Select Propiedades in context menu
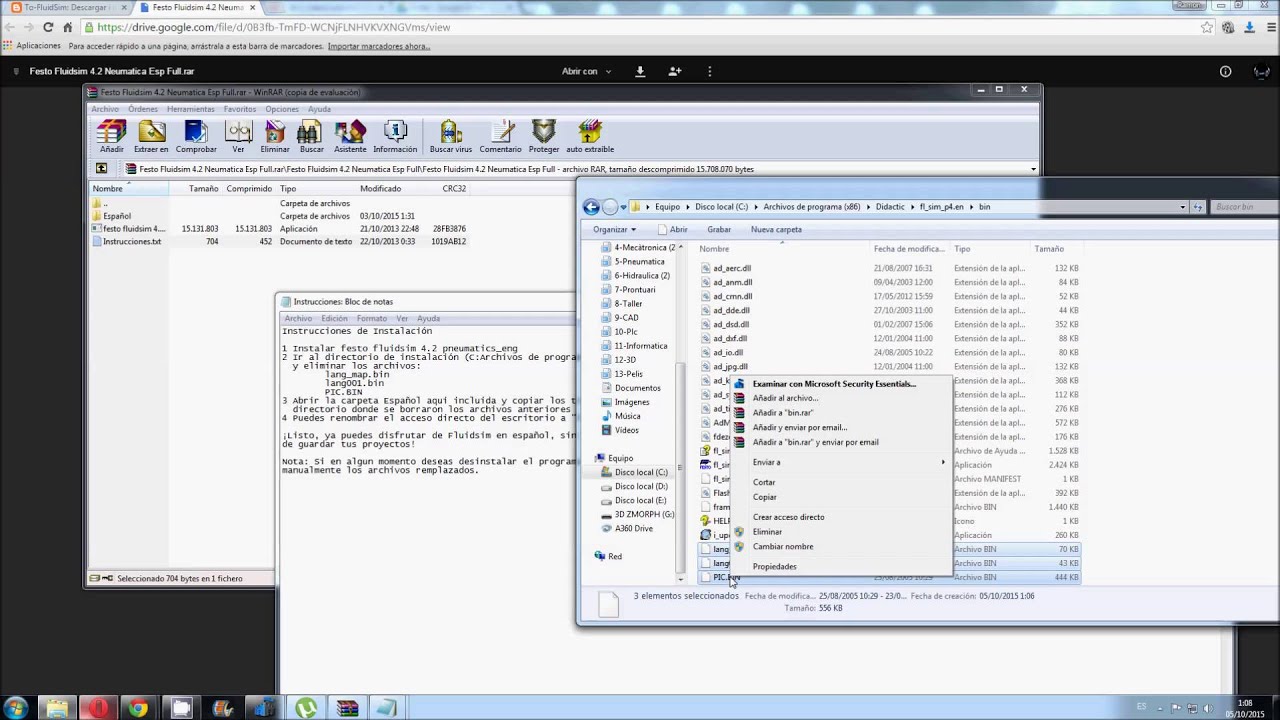The height and width of the screenshot is (720, 1280). 775,567
